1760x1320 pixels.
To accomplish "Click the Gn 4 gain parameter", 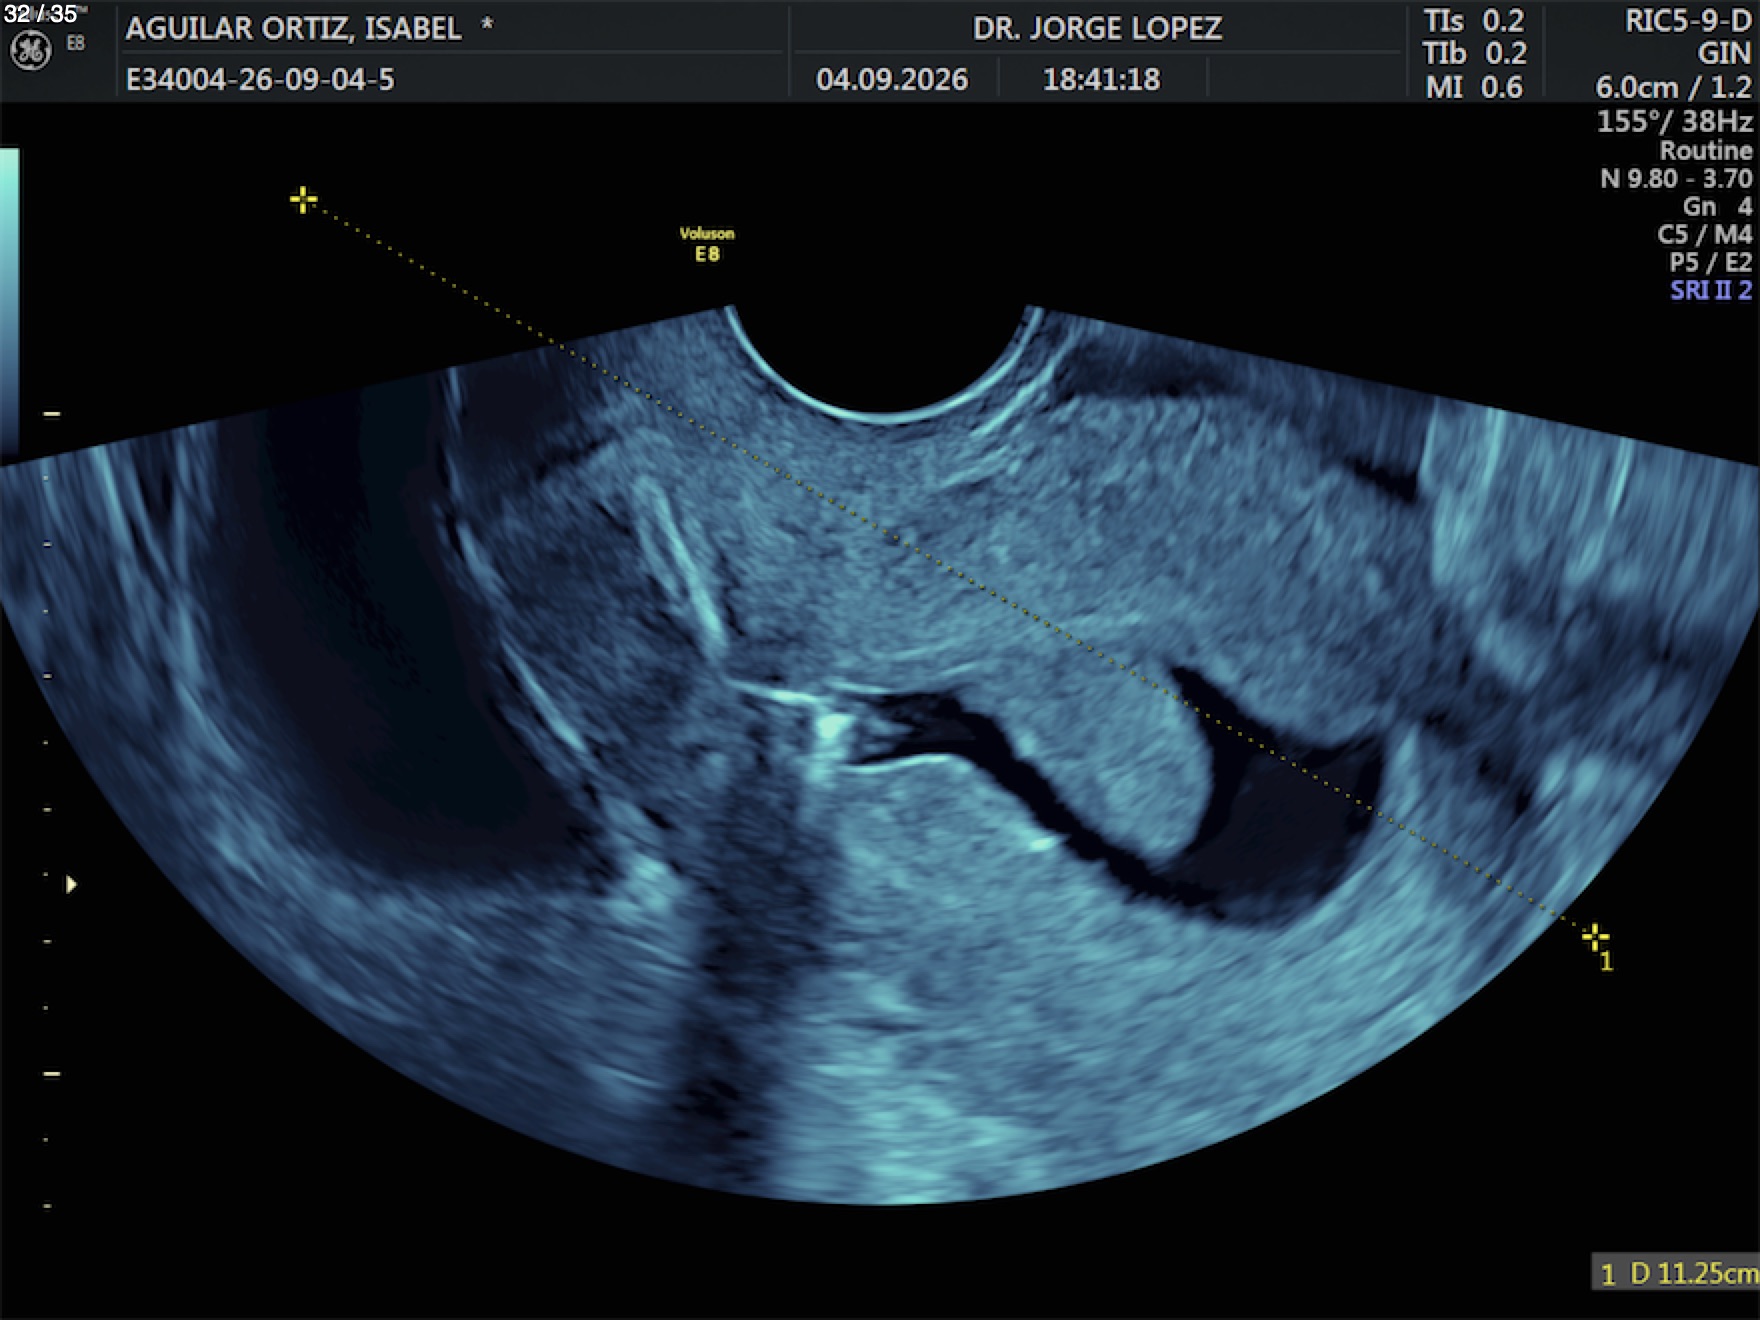I will tap(1717, 206).
